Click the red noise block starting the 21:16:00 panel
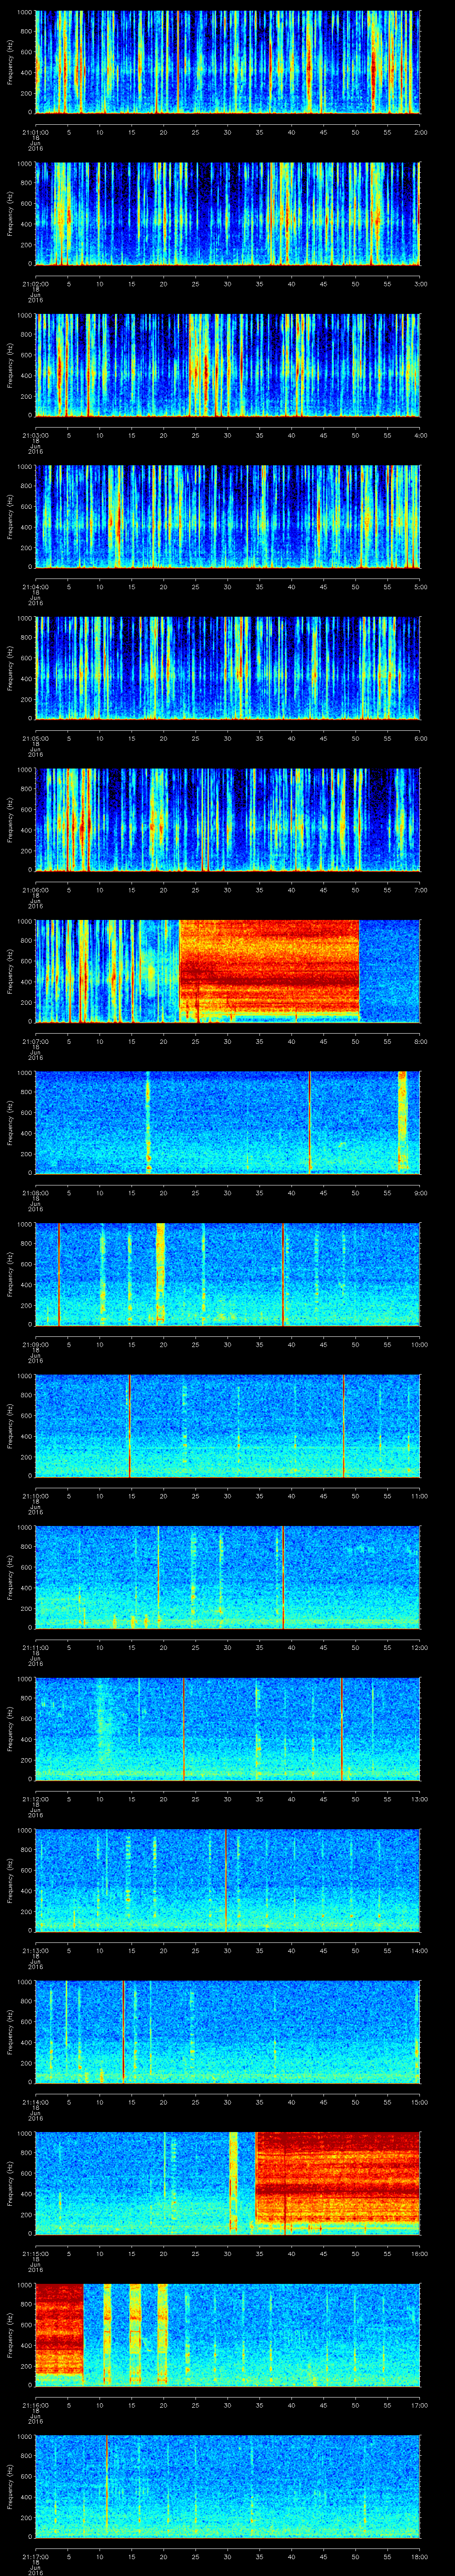Screen dimensions: 455x2576 click(59, 2334)
